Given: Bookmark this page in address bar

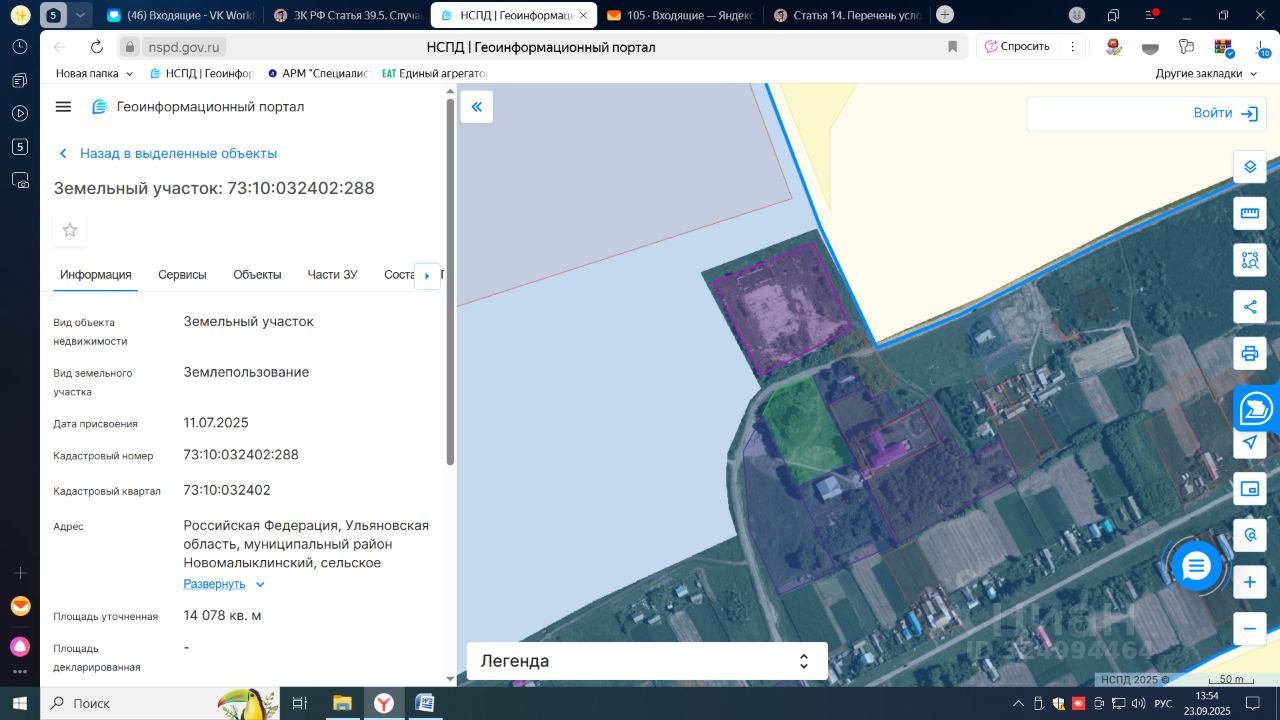Looking at the screenshot, I should click(953, 47).
